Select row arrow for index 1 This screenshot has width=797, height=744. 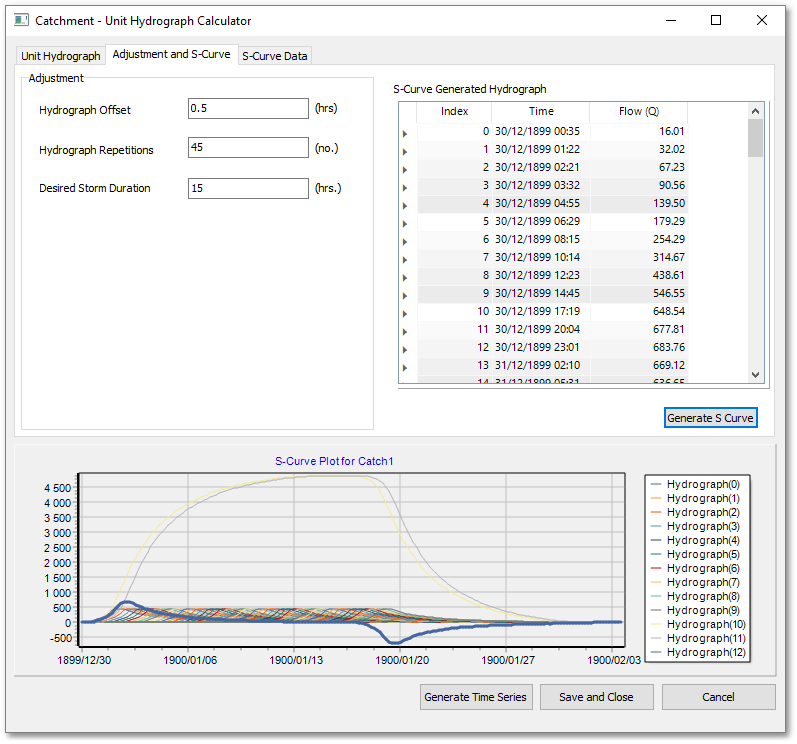405,152
